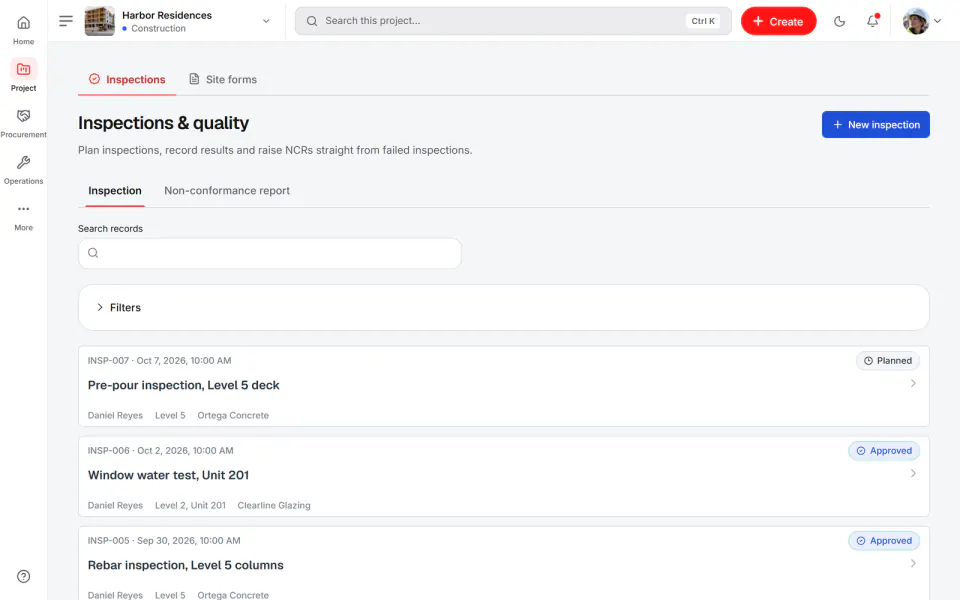Click 'INSP-007 · Oct 7, 2026, 10:00 AM' text
Viewport: 960px width, 600px height.
159,361
